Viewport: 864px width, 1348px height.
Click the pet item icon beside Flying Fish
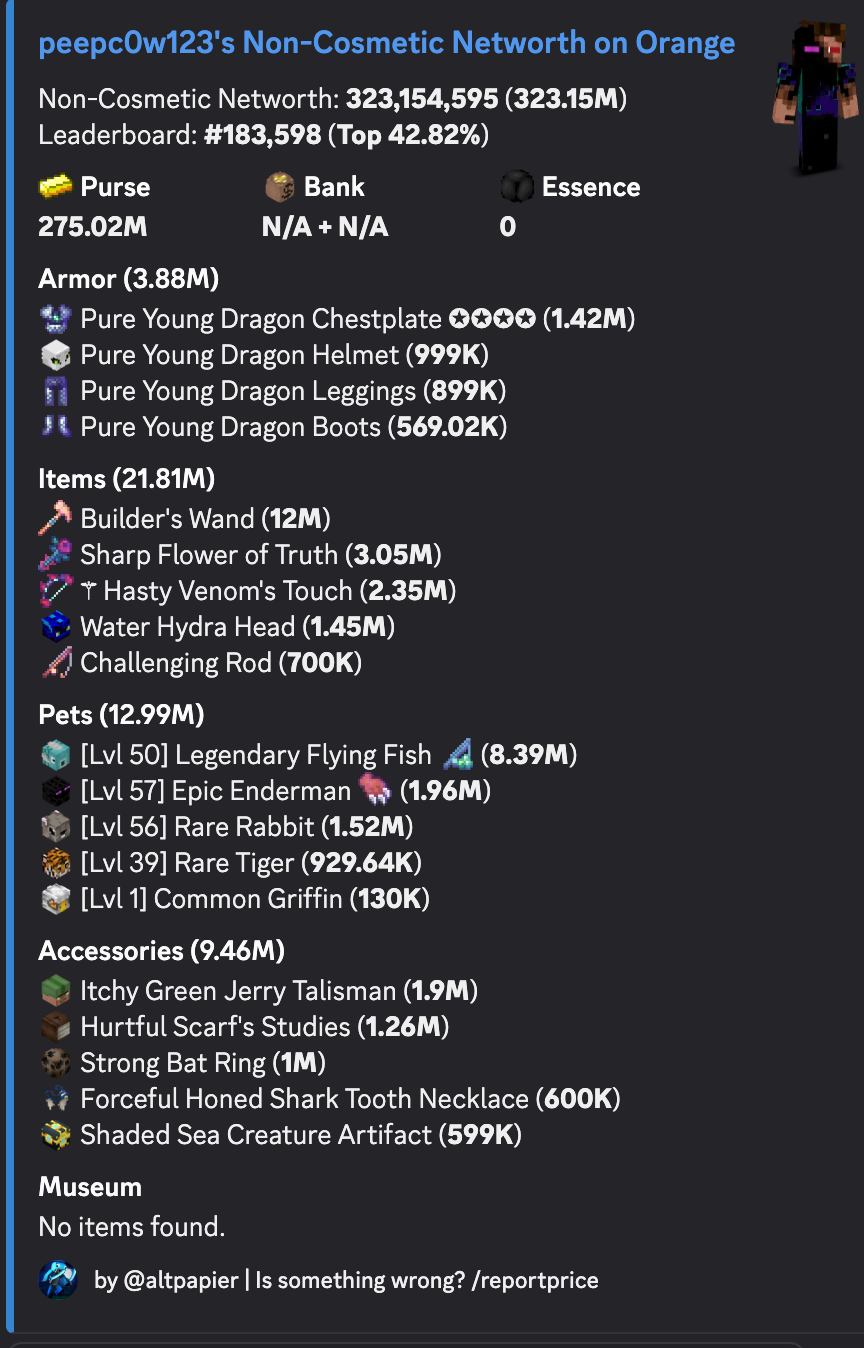click(457, 755)
